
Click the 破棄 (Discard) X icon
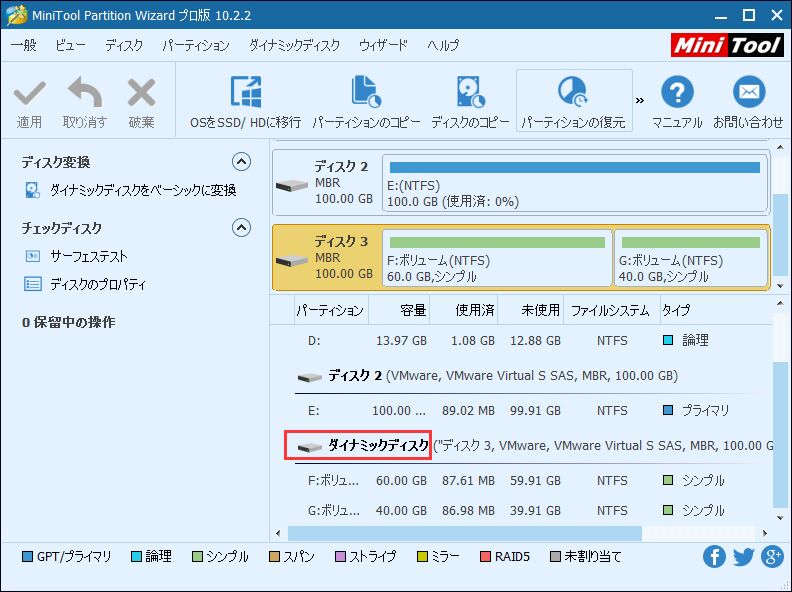coord(141,94)
